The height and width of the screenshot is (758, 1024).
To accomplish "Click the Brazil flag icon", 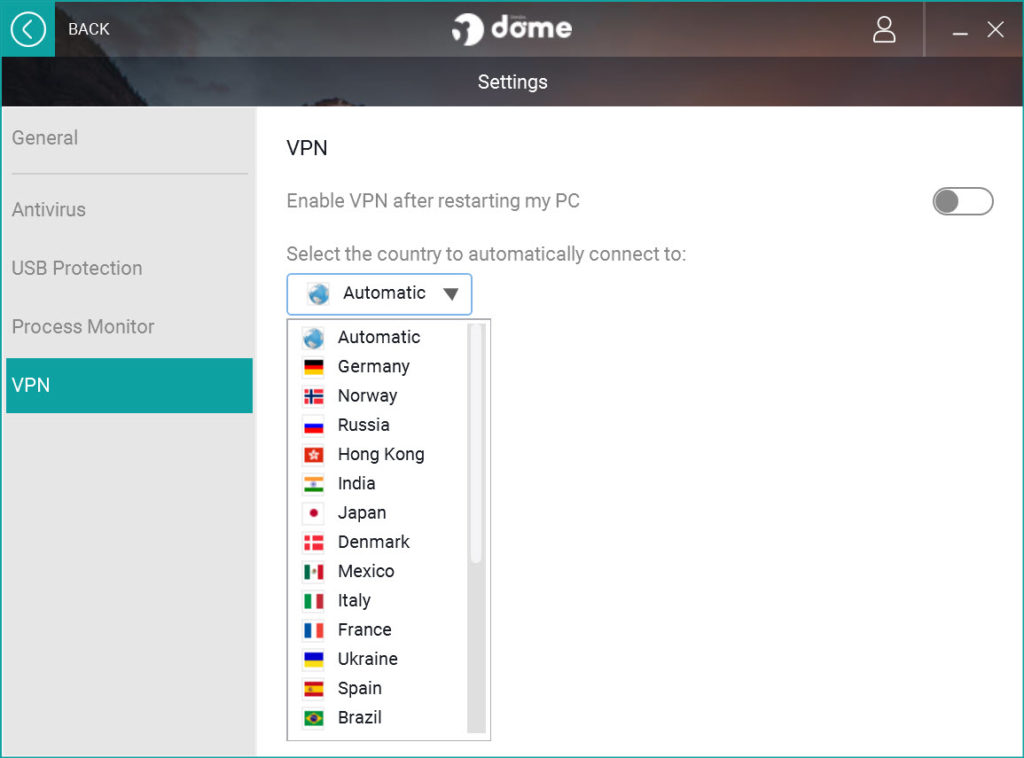I will 313,719.
